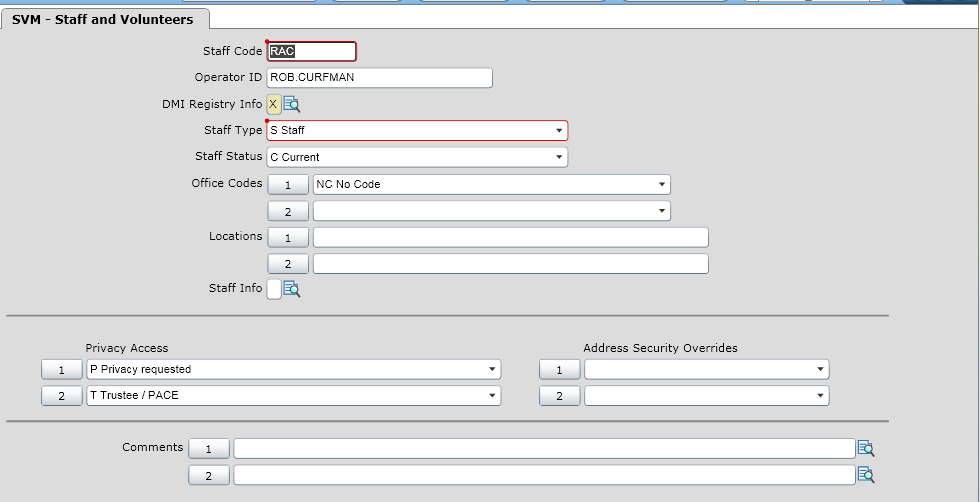
Task: Click the Office Codes row 1 button
Action: tap(288, 185)
